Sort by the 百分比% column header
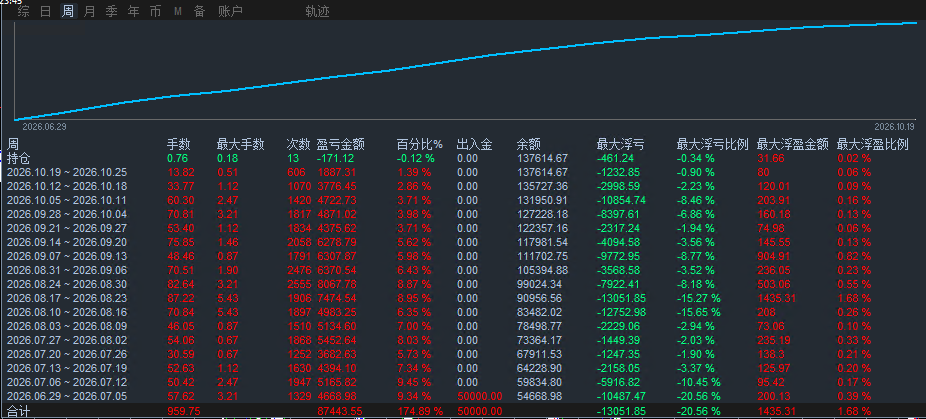The image size is (926, 419). (419, 144)
